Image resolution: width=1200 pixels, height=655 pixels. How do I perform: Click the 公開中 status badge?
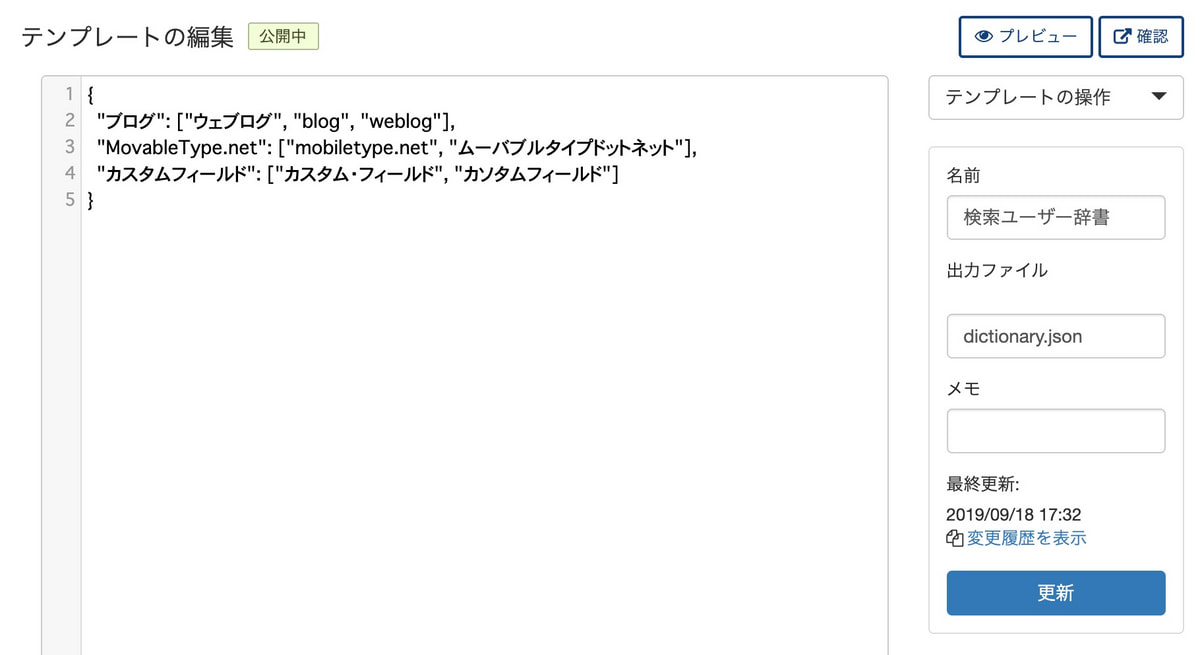tap(283, 37)
